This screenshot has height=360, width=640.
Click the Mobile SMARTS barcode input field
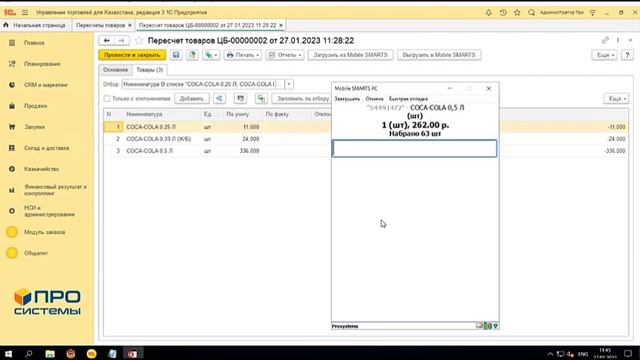pos(415,149)
